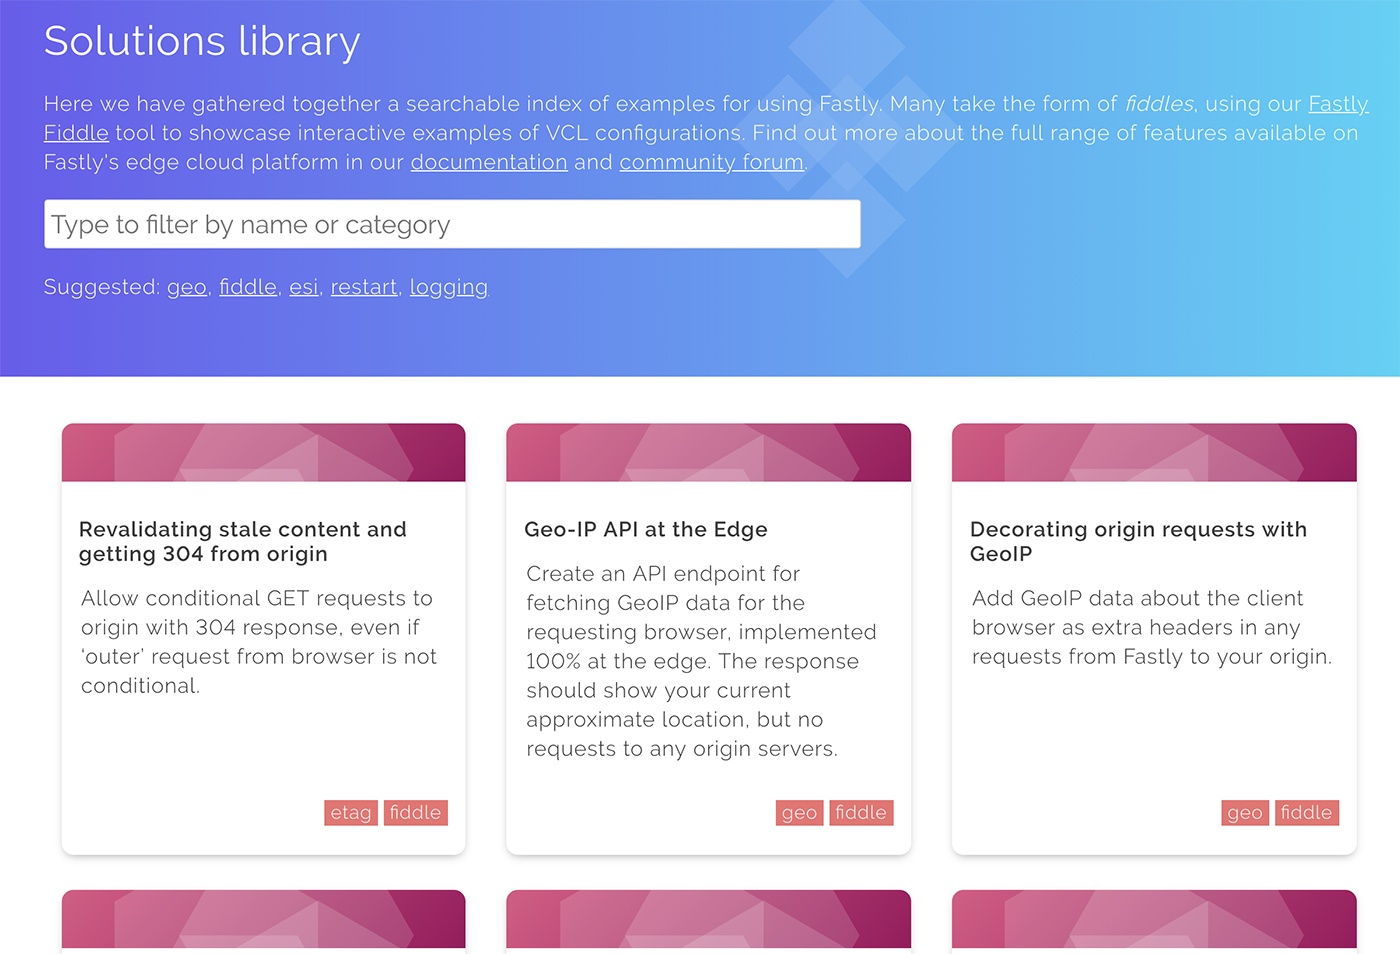
Task: Click the filter by name or category field
Action: [x=452, y=224]
